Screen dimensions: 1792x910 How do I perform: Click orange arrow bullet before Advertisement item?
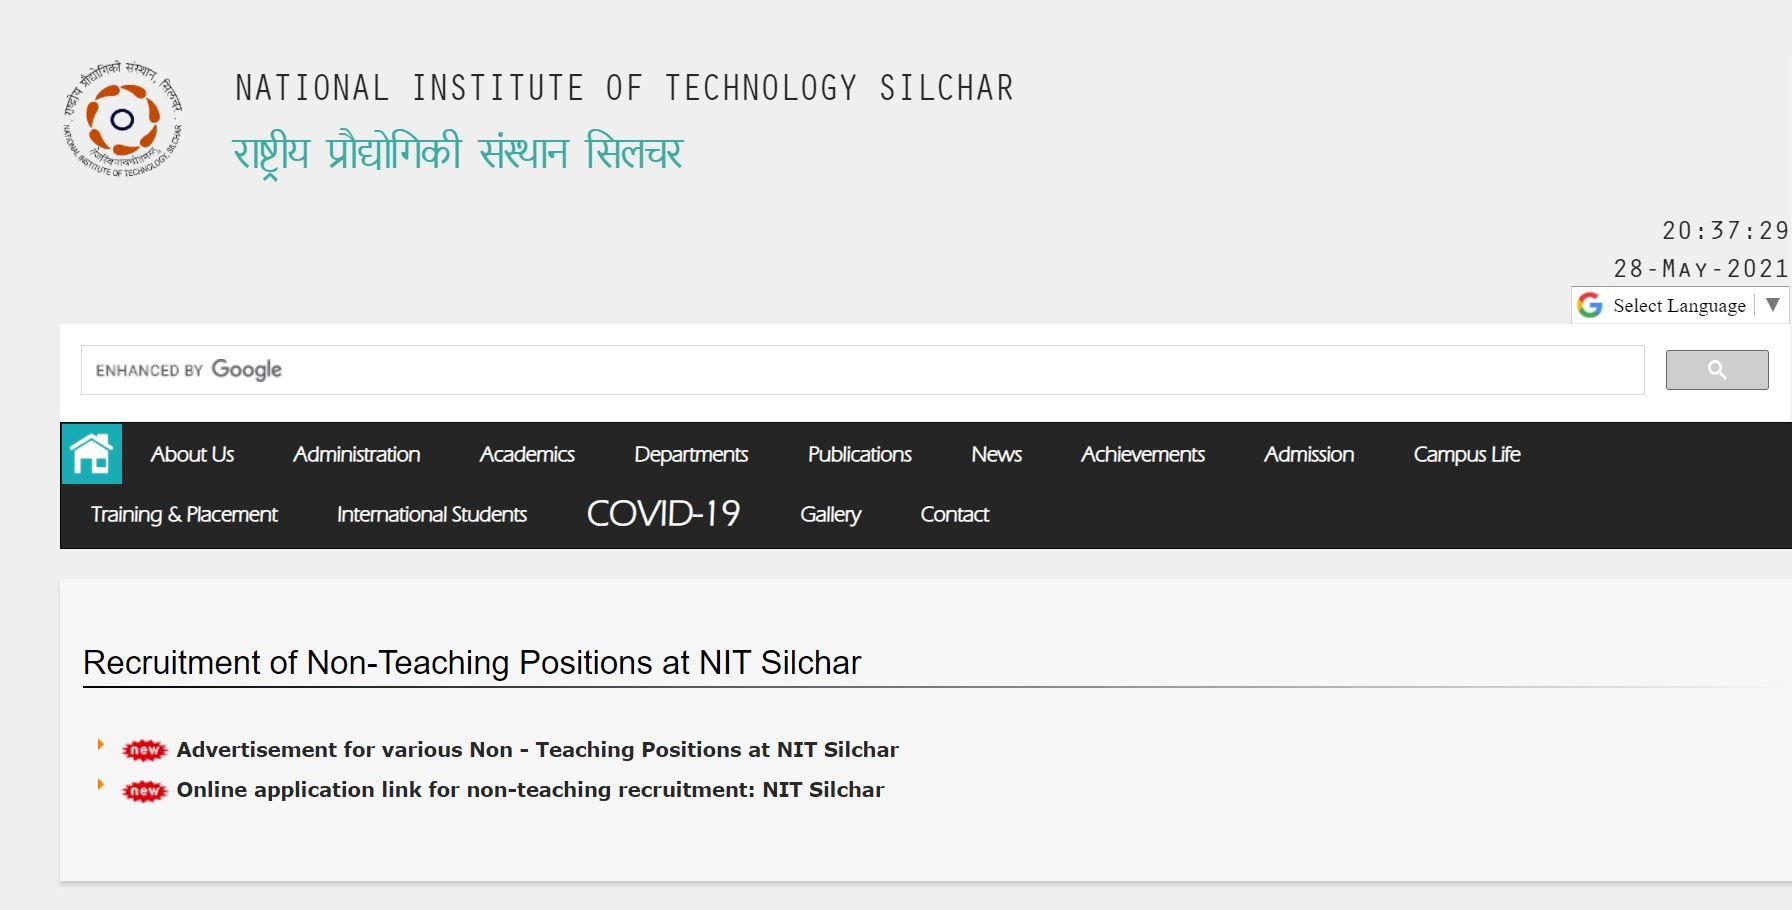tap(100, 744)
